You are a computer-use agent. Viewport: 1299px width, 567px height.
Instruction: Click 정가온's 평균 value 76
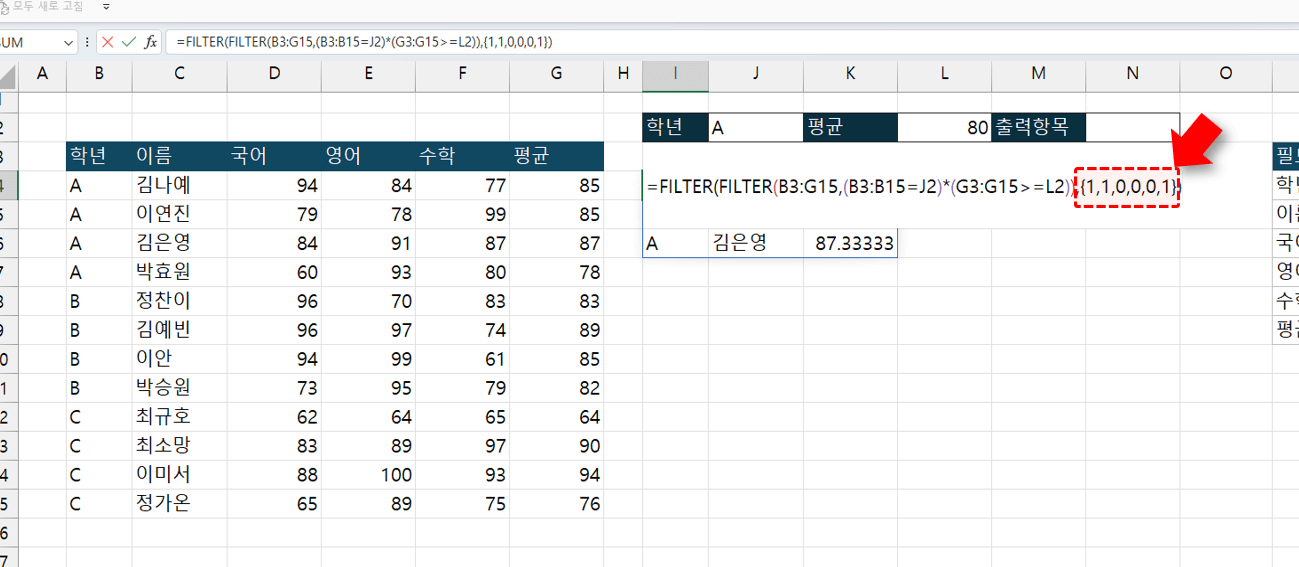[557, 504]
